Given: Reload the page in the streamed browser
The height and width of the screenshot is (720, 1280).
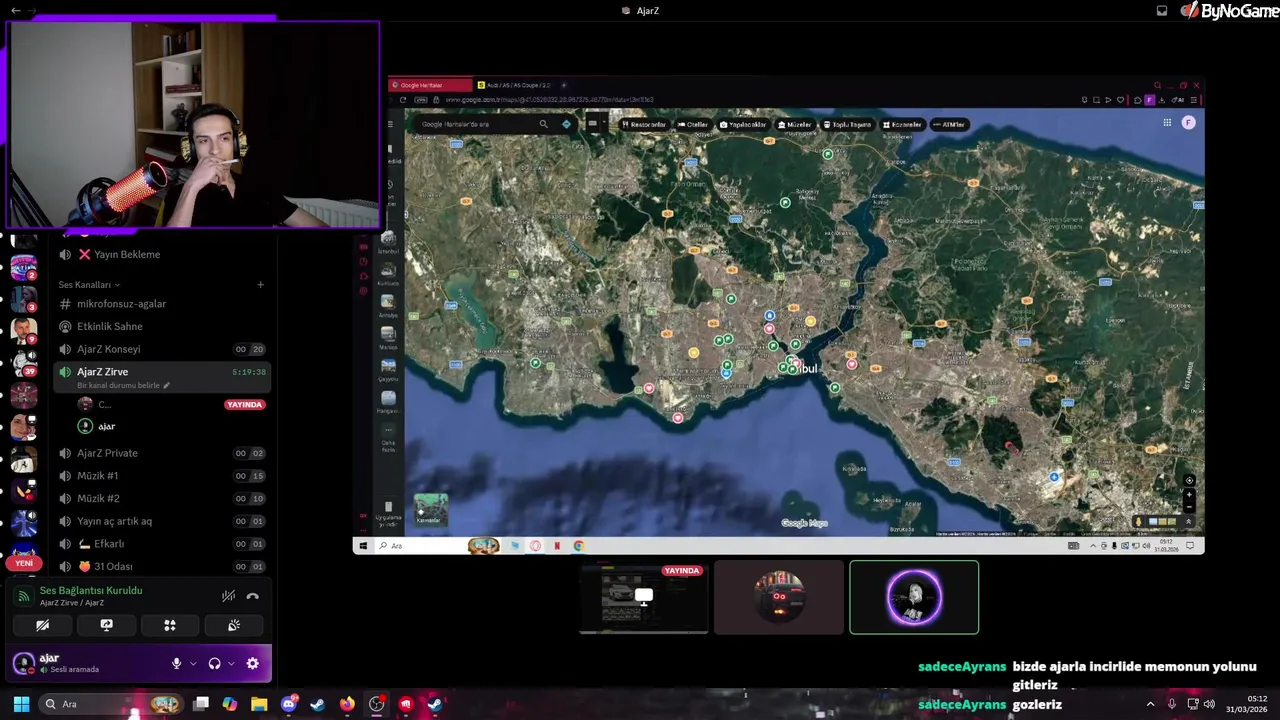Looking at the screenshot, I should [403, 100].
